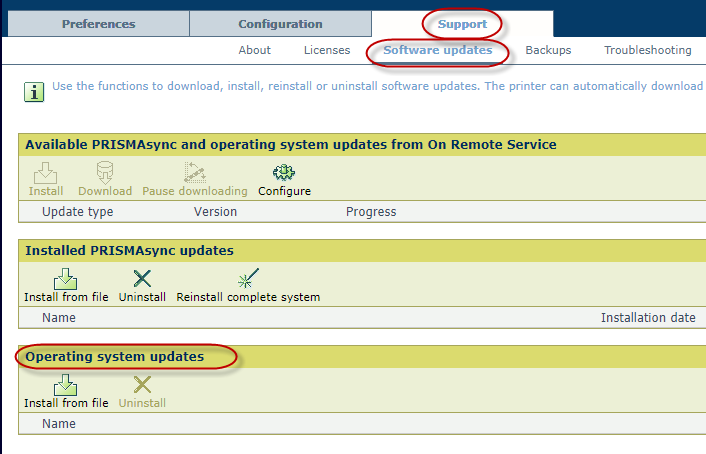Open the Troubleshooting sub-tab
This screenshot has width=706, height=454.
(x=647, y=50)
